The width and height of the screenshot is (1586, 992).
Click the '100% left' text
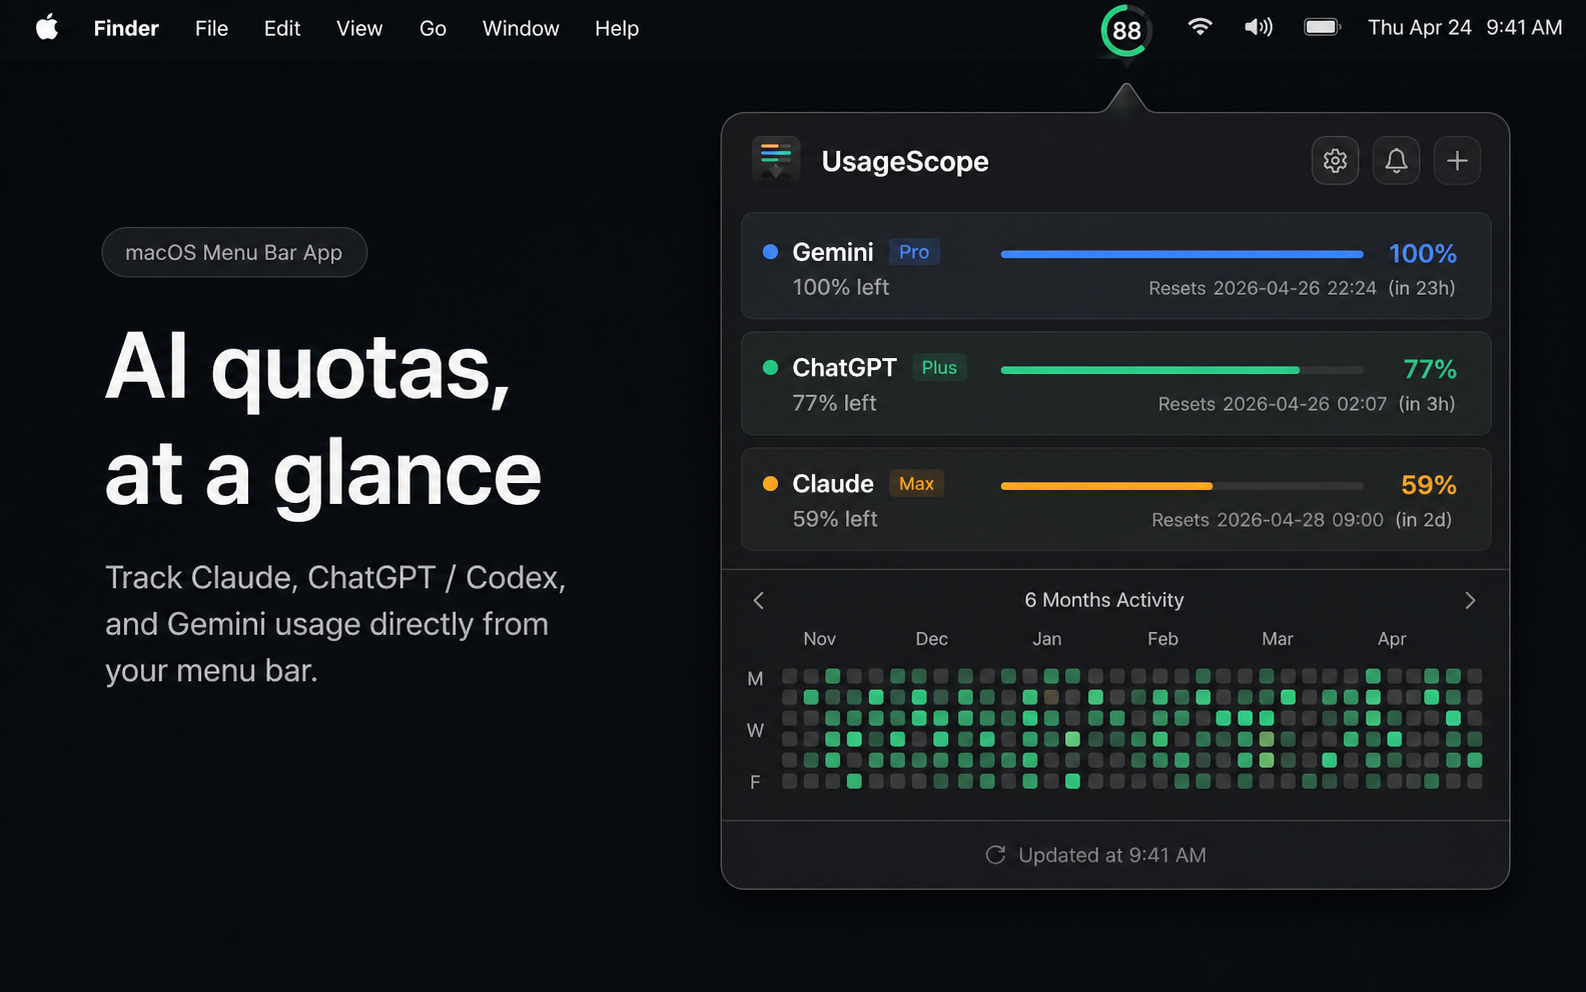841,287
